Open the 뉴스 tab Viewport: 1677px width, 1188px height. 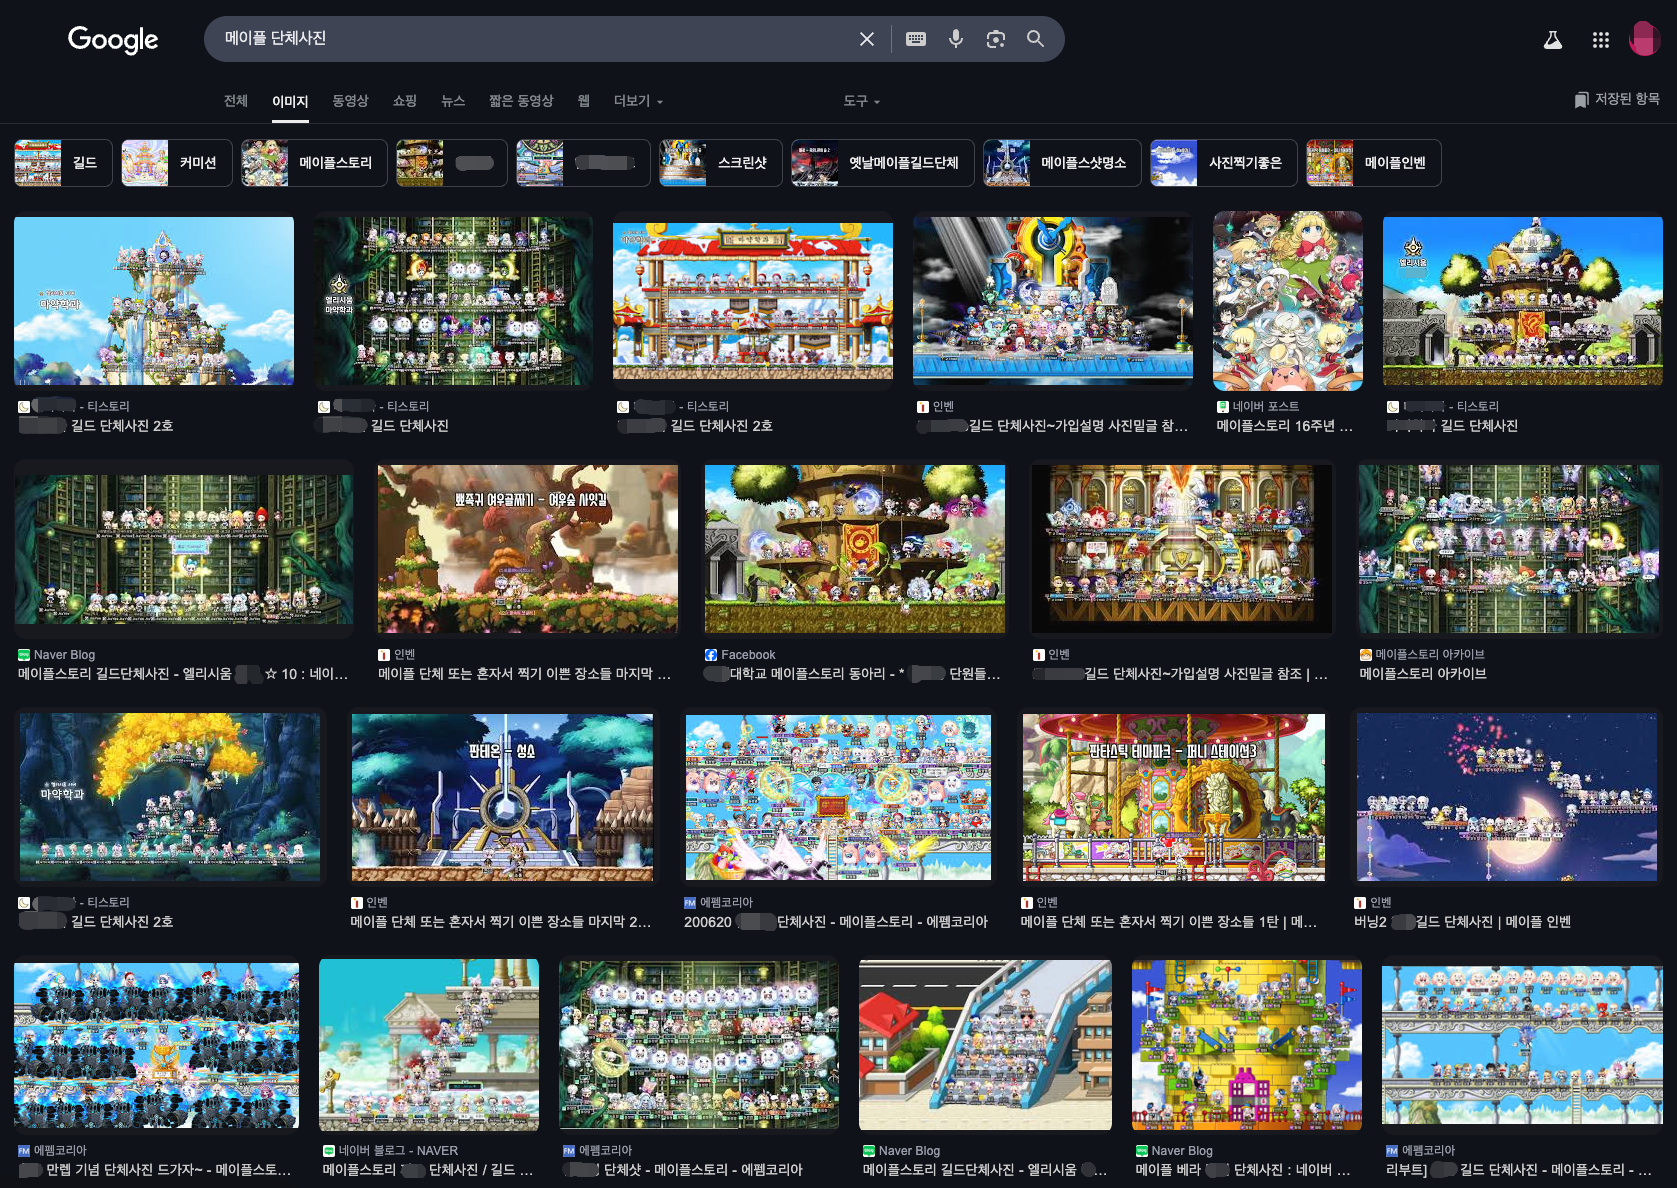coord(453,101)
